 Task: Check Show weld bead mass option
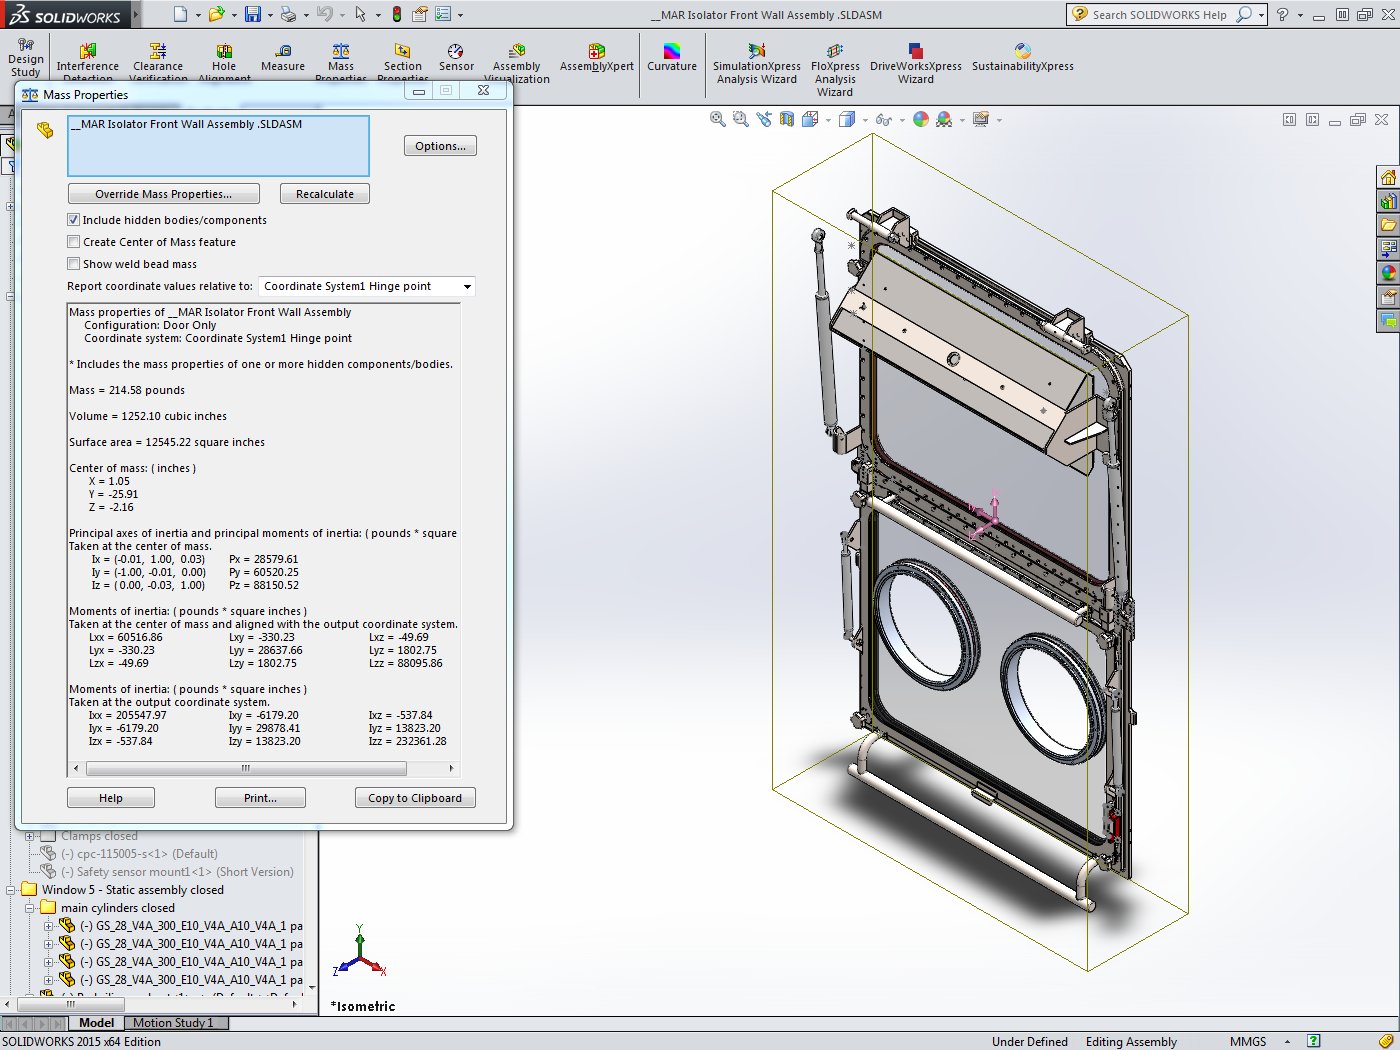coord(74,264)
